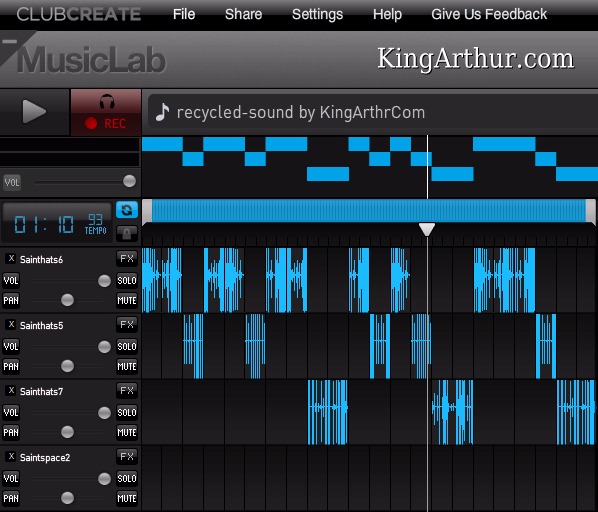The width and height of the screenshot is (598, 512).
Task: Remove Sainthats7 track with its X
Action: pos(11,390)
